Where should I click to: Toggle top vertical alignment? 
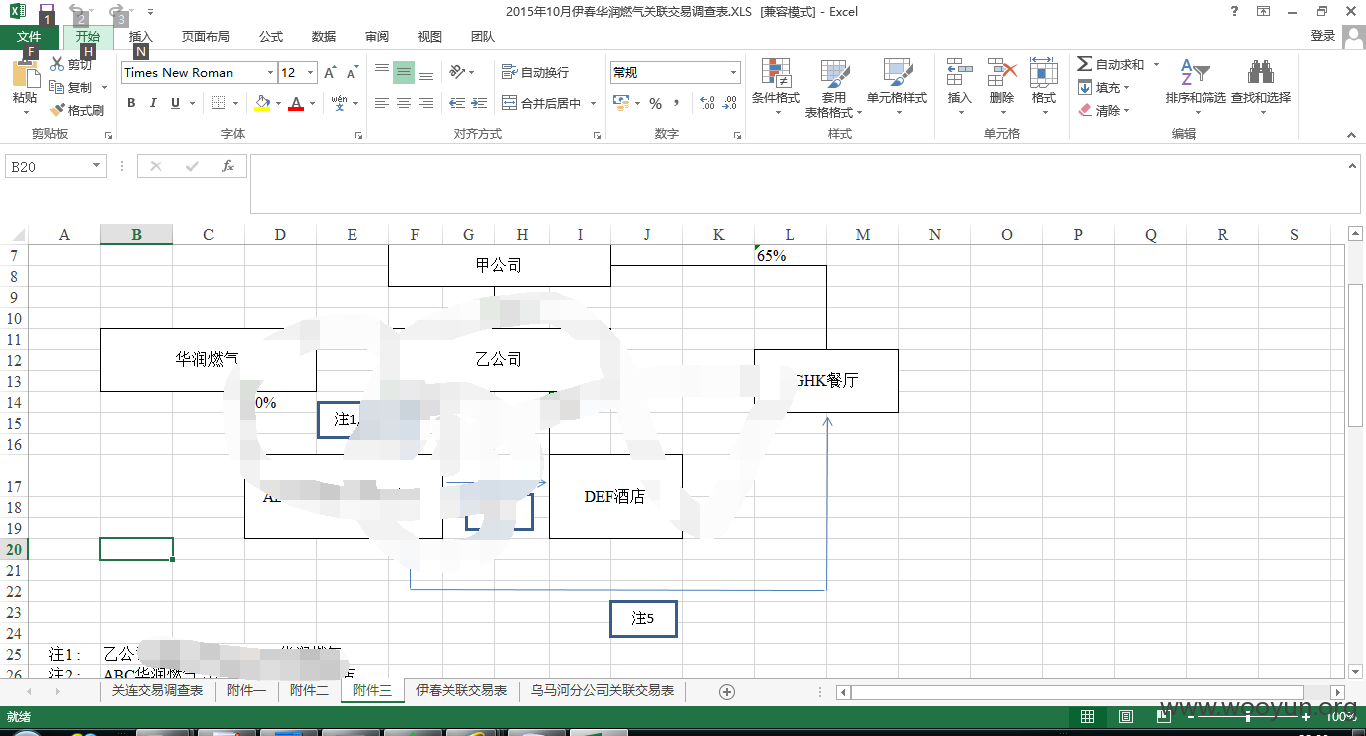[382, 72]
